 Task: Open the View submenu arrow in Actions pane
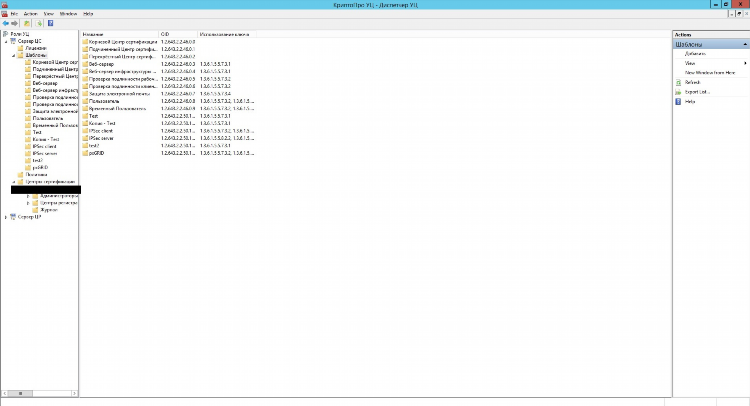[745, 63]
